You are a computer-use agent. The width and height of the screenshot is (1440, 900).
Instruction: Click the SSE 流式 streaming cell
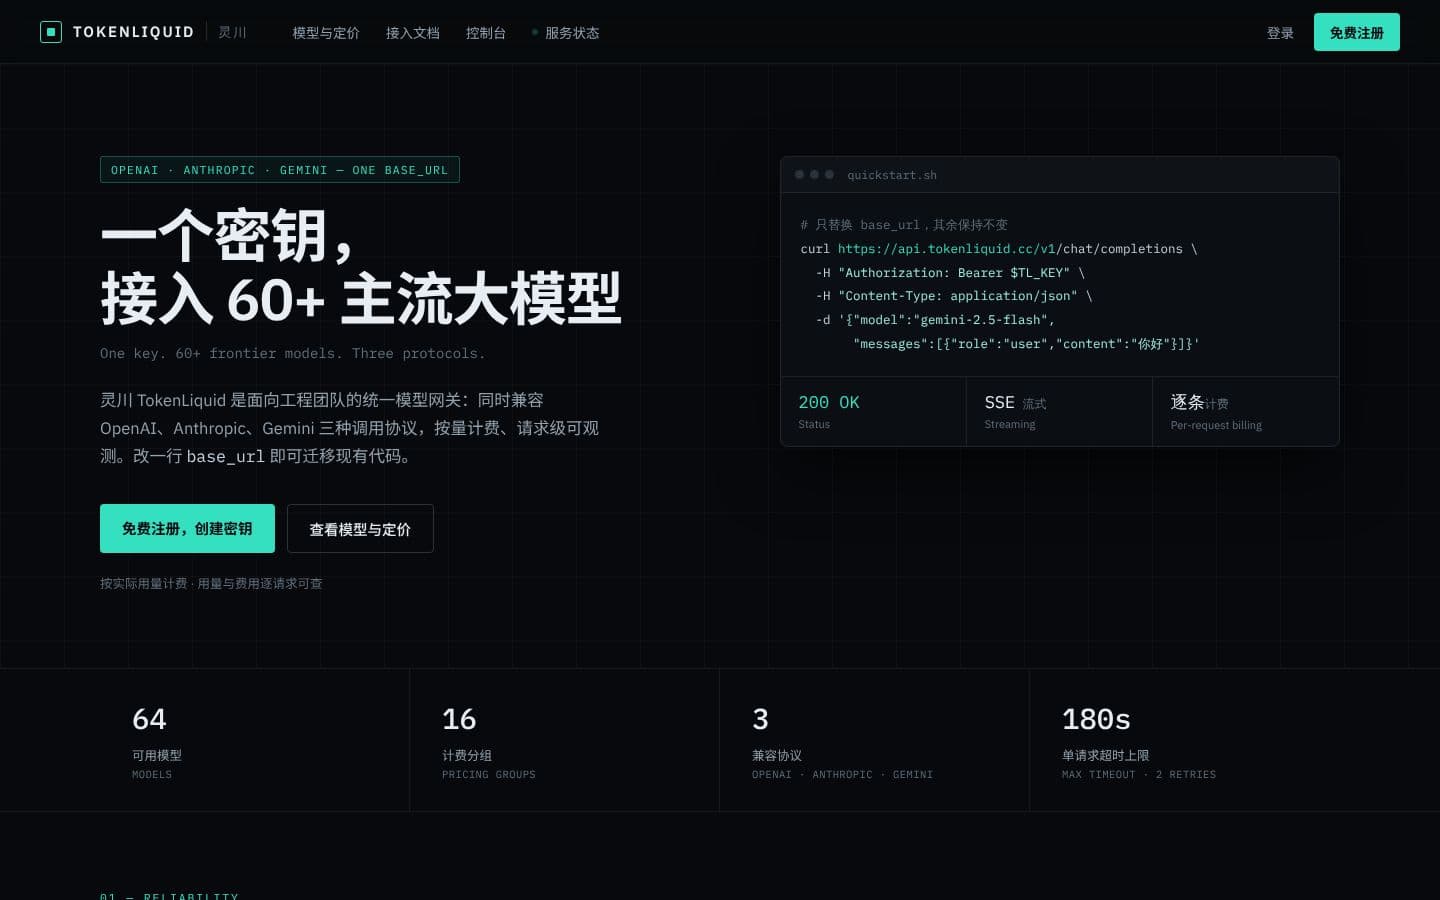point(1059,411)
